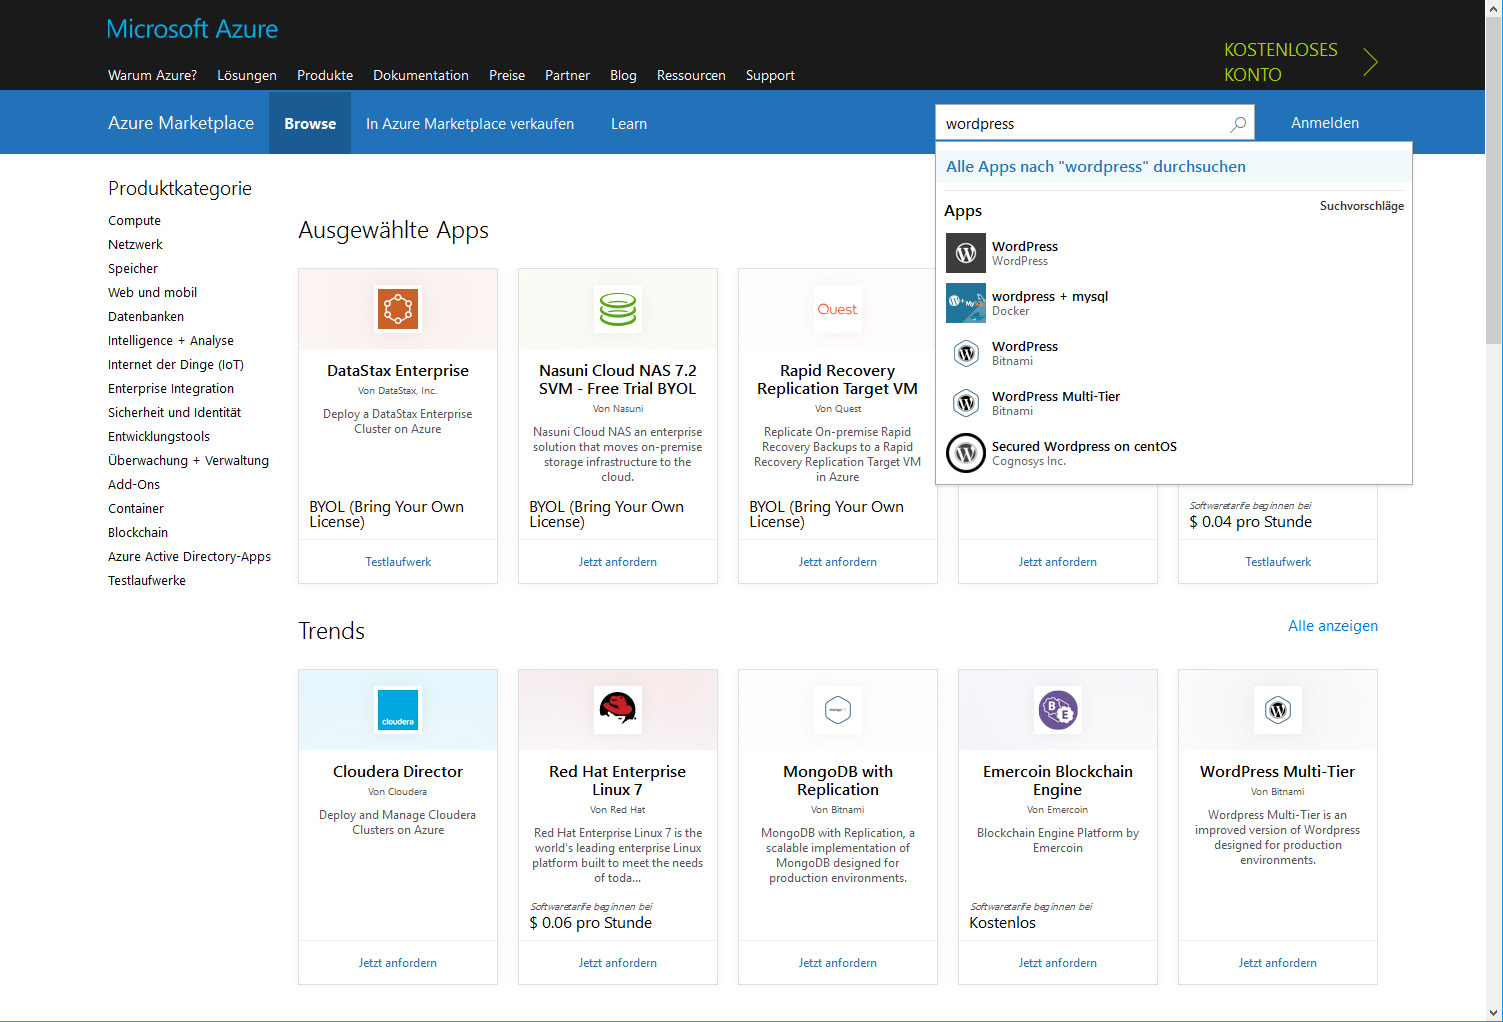The height and width of the screenshot is (1022, 1503).
Task: Open In Azure Marketplace verkaufen tab
Action: 470,124
